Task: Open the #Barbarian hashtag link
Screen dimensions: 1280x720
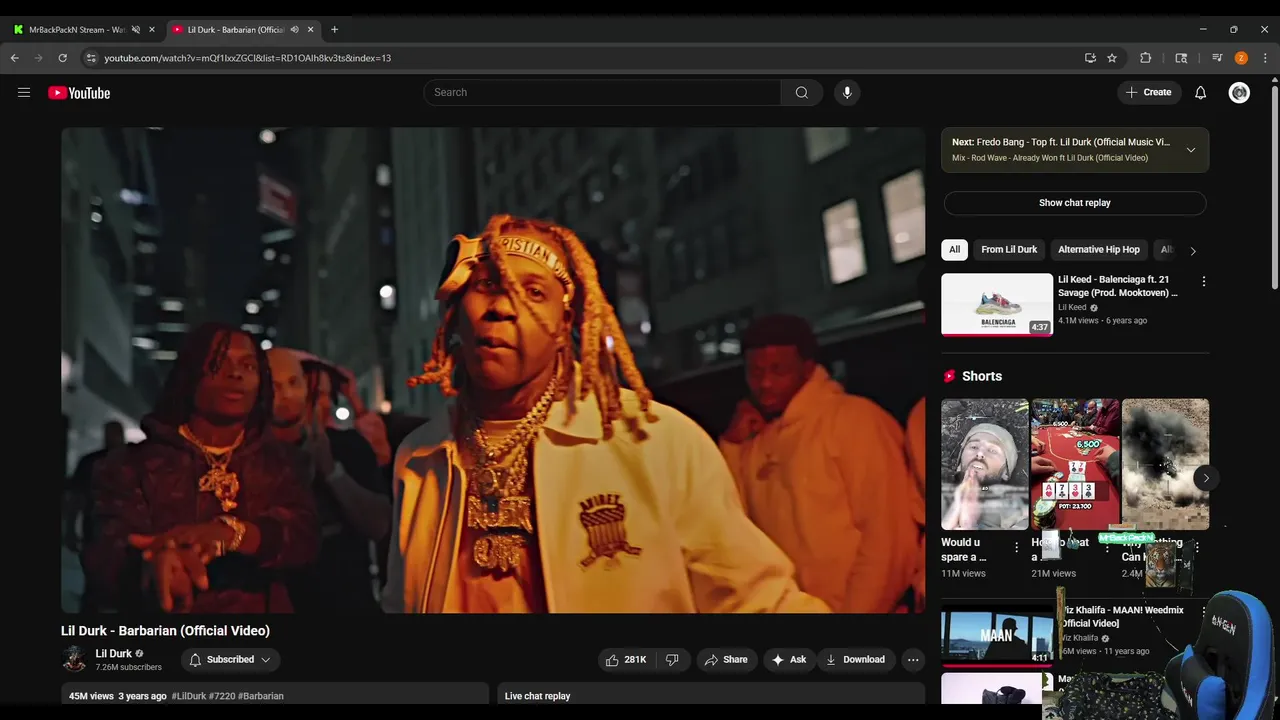Action: (x=261, y=696)
